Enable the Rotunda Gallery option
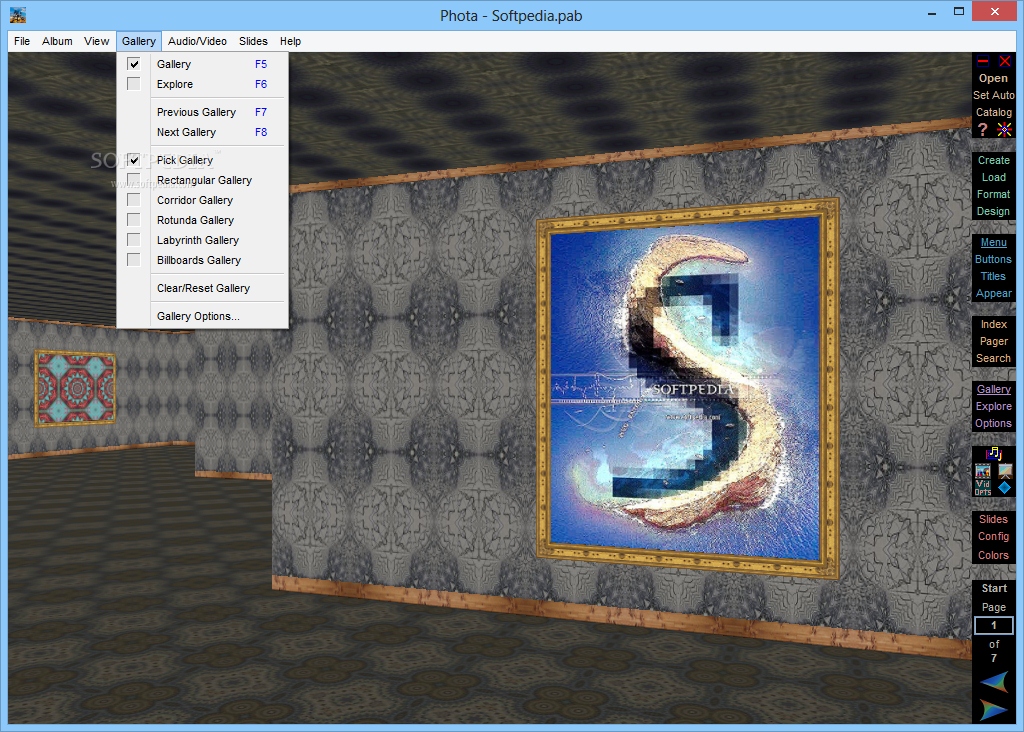The image size is (1024, 732). click(134, 220)
